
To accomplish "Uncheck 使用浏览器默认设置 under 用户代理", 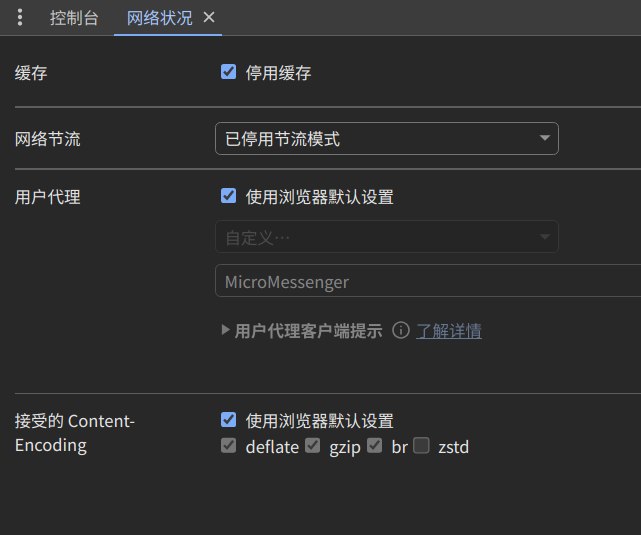I will tap(229, 197).
